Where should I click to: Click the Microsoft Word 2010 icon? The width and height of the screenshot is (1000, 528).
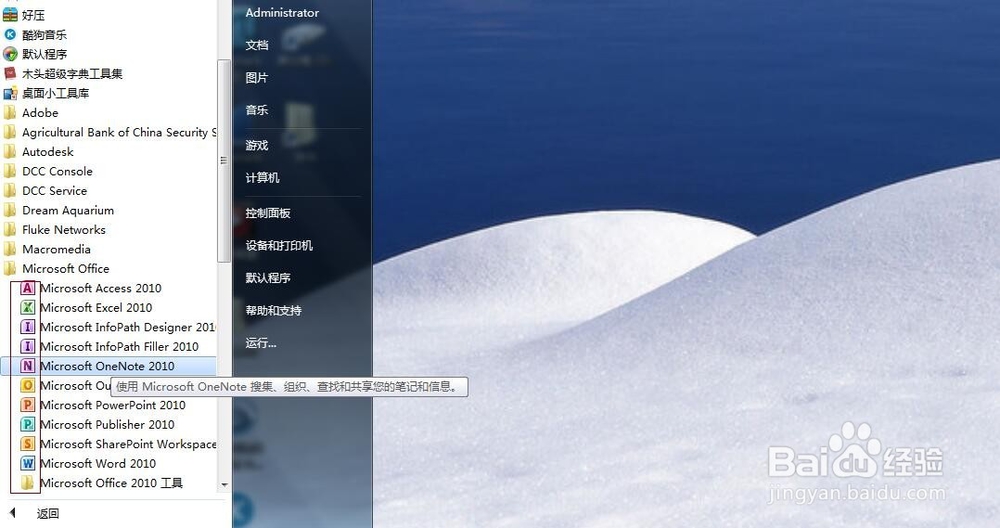pyautogui.click(x=27, y=464)
